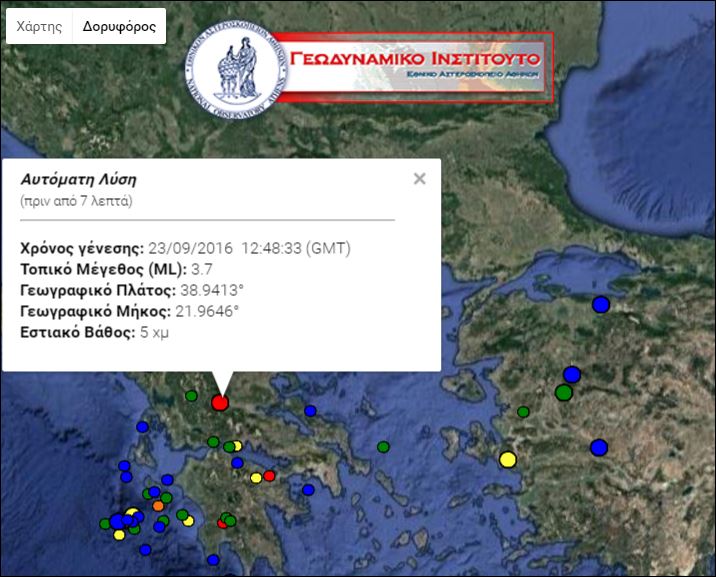Click the large yellow marker on Turkish coast
This screenshot has height=577, width=716.
pyautogui.click(x=507, y=459)
